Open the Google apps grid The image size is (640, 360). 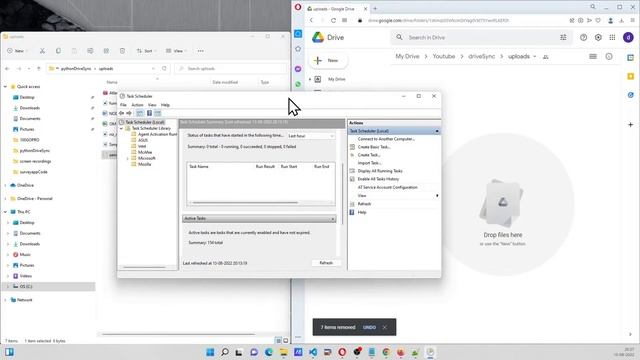pos(612,37)
